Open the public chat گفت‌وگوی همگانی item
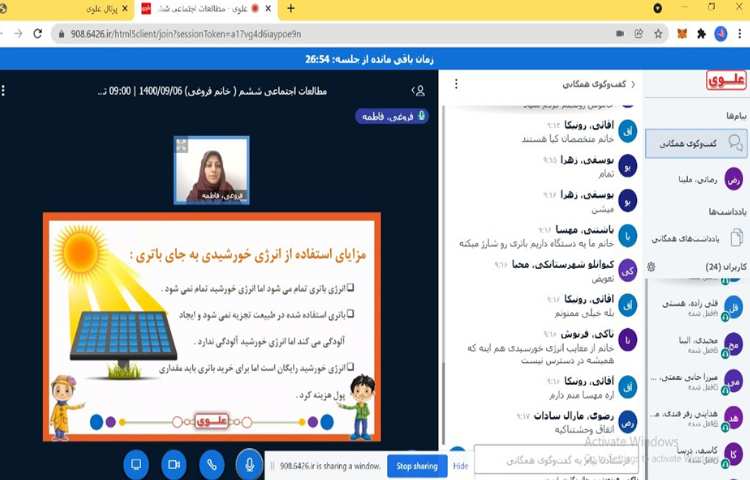 coord(696,143)
